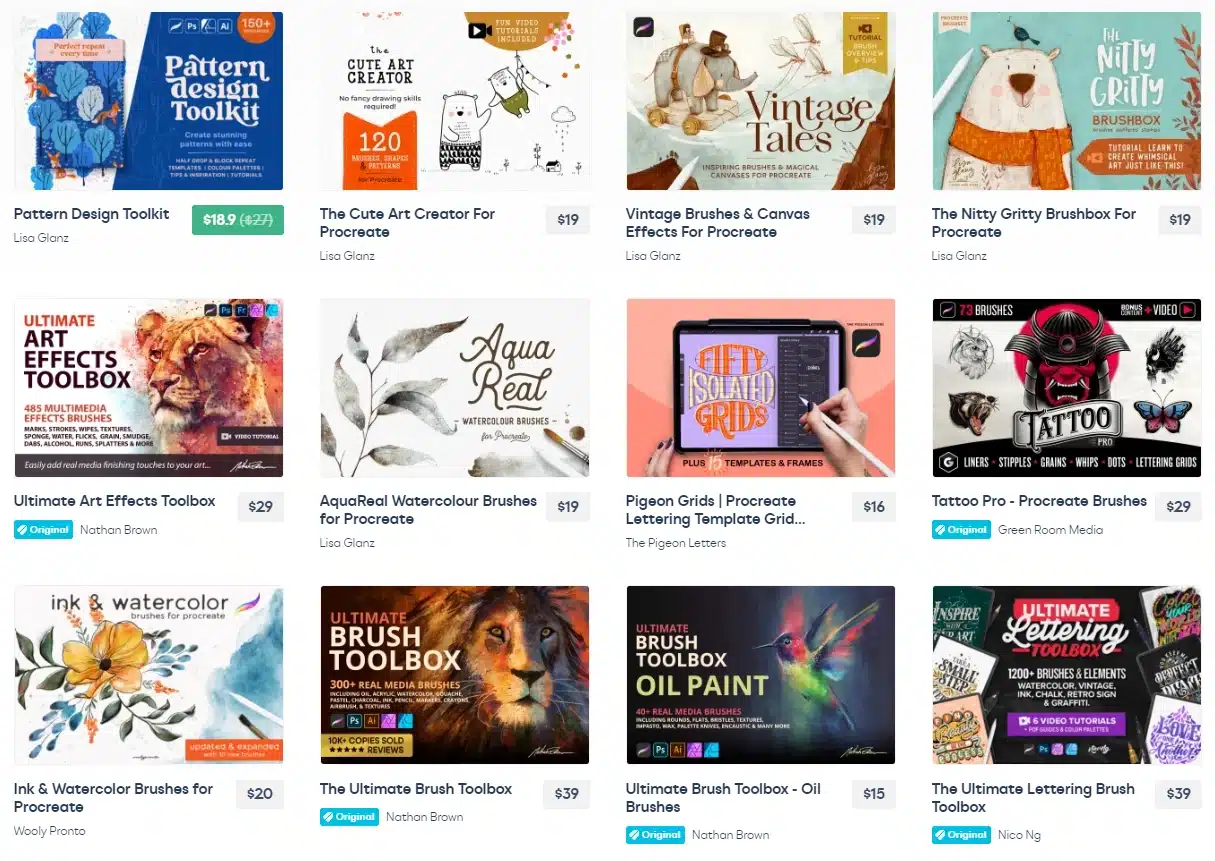Click the discounted $18.9 price button
Screen dimensions: 1215x861
[x=238, y=220]
